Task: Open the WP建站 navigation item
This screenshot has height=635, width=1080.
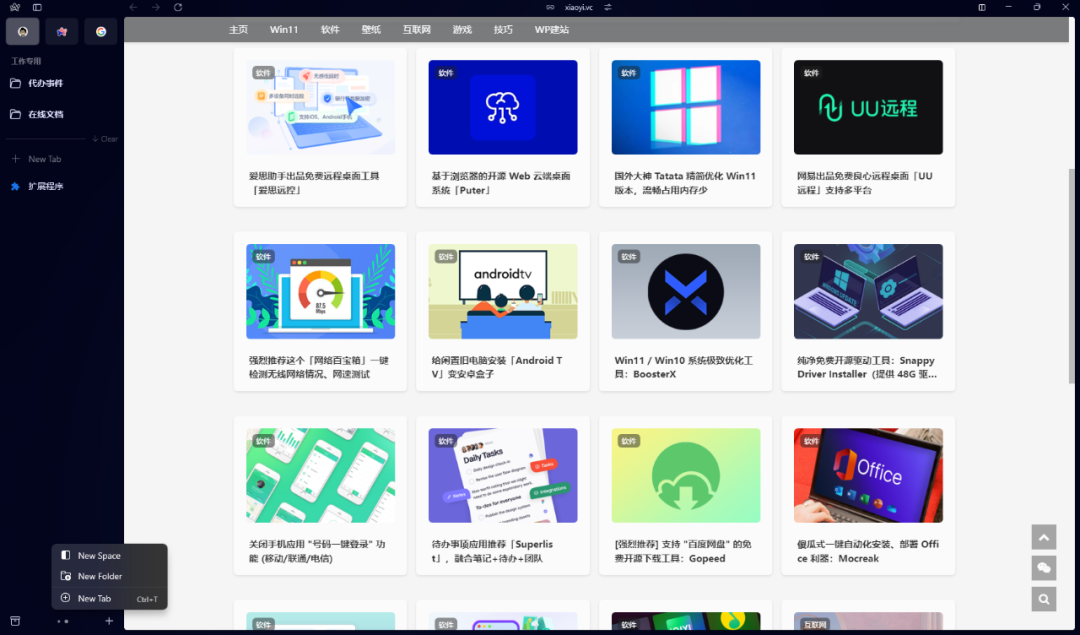Action: [552, 30]
